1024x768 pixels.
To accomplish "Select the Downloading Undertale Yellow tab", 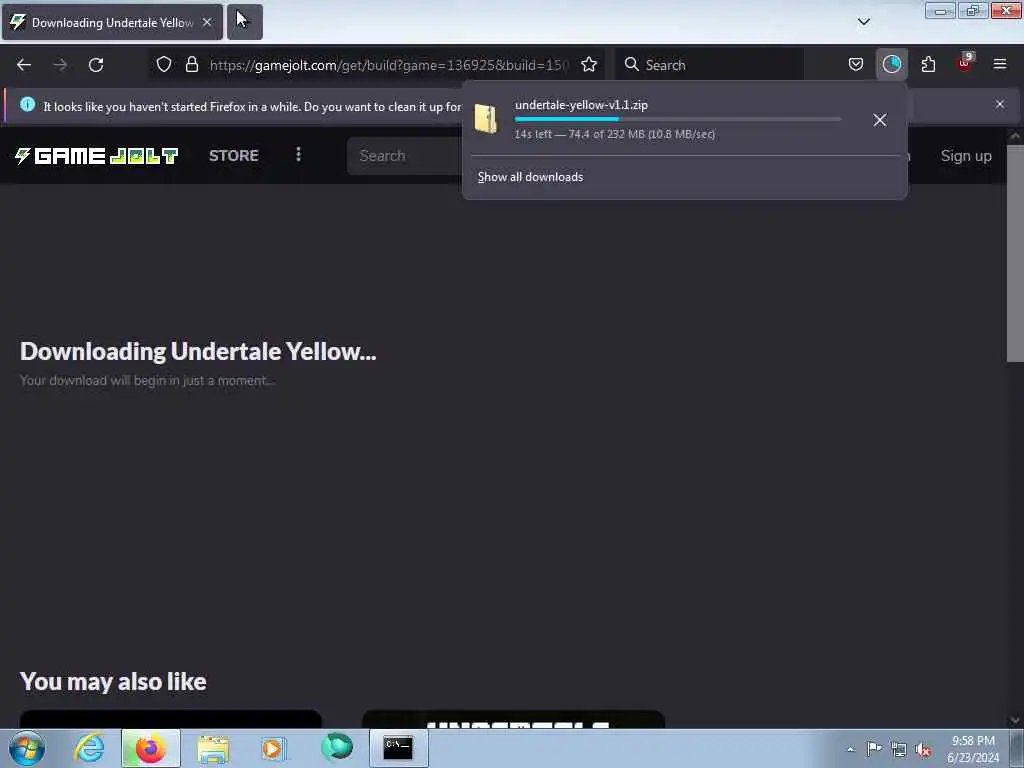I will [112, 22].
